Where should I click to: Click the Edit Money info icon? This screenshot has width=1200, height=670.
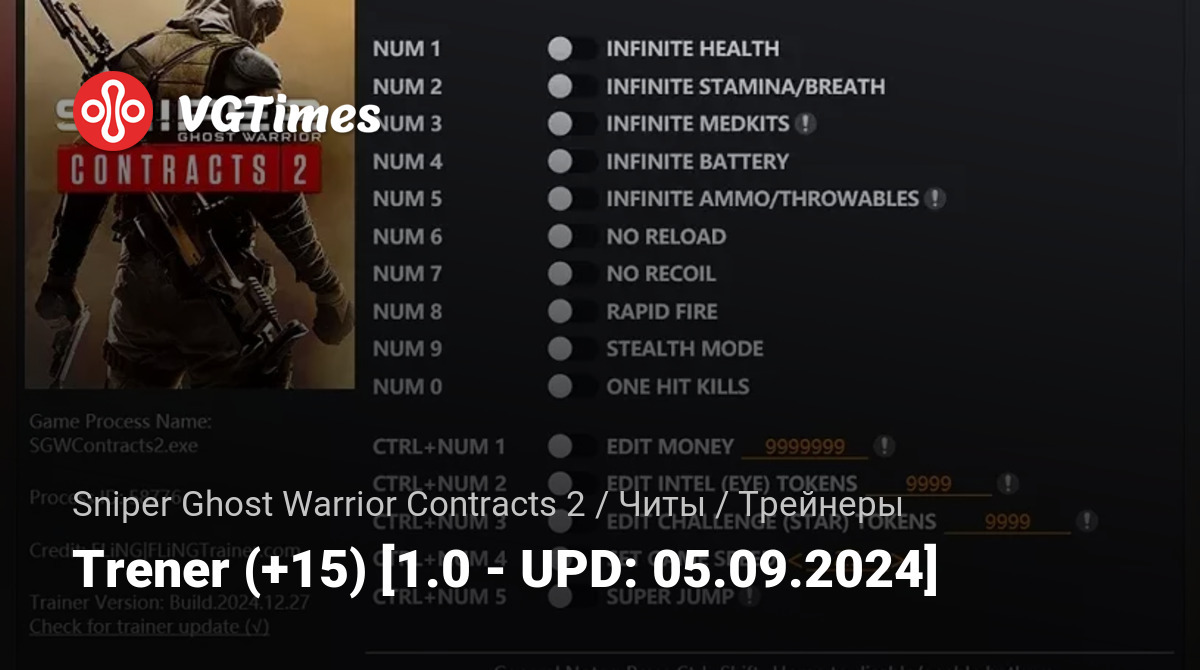click(884, 446)
